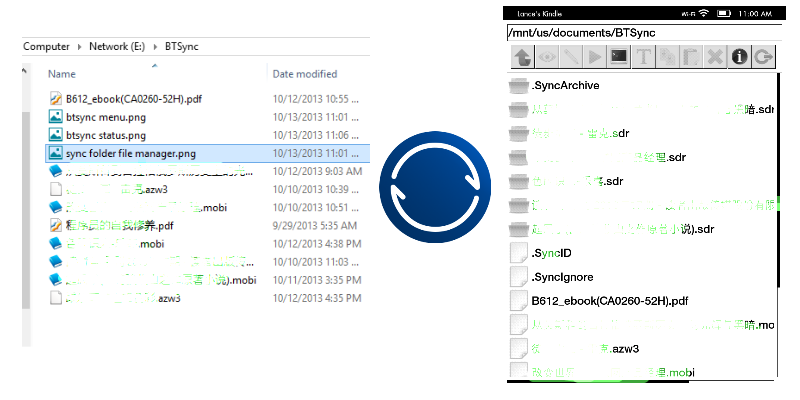The image size is (800, 400).
Task: Click the paste clipboard icon in Kindle toolbar
Action: [691, 57]
